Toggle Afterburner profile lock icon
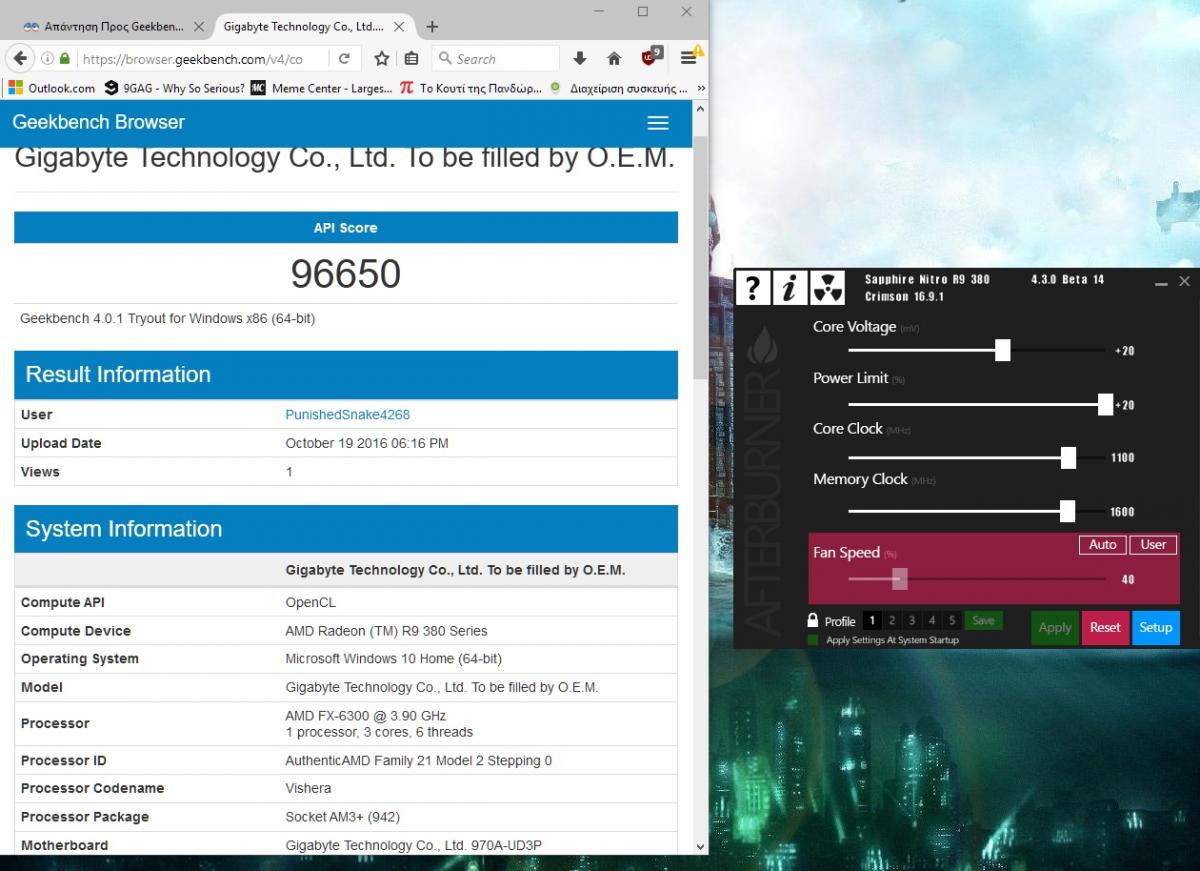The width and height of the screenshot is (1200, 871). click(x=813, y=620)
